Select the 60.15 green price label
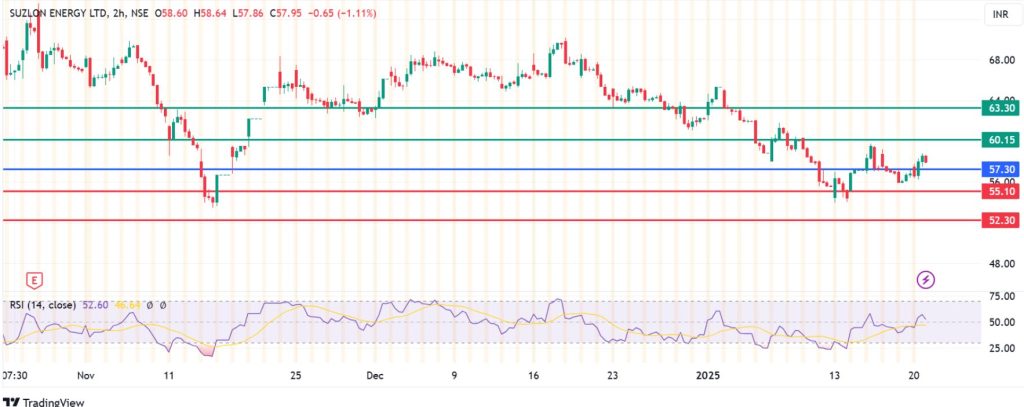Viewport: 1024px width, 407px height. [1001, 140]
